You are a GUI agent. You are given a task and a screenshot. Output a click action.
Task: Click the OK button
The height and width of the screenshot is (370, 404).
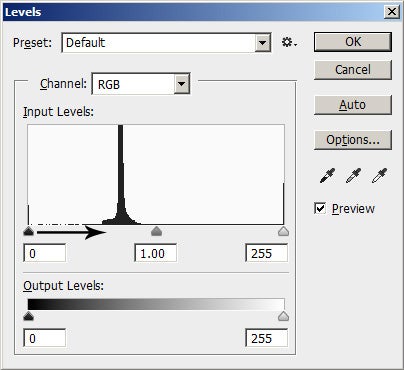point(353,42)
